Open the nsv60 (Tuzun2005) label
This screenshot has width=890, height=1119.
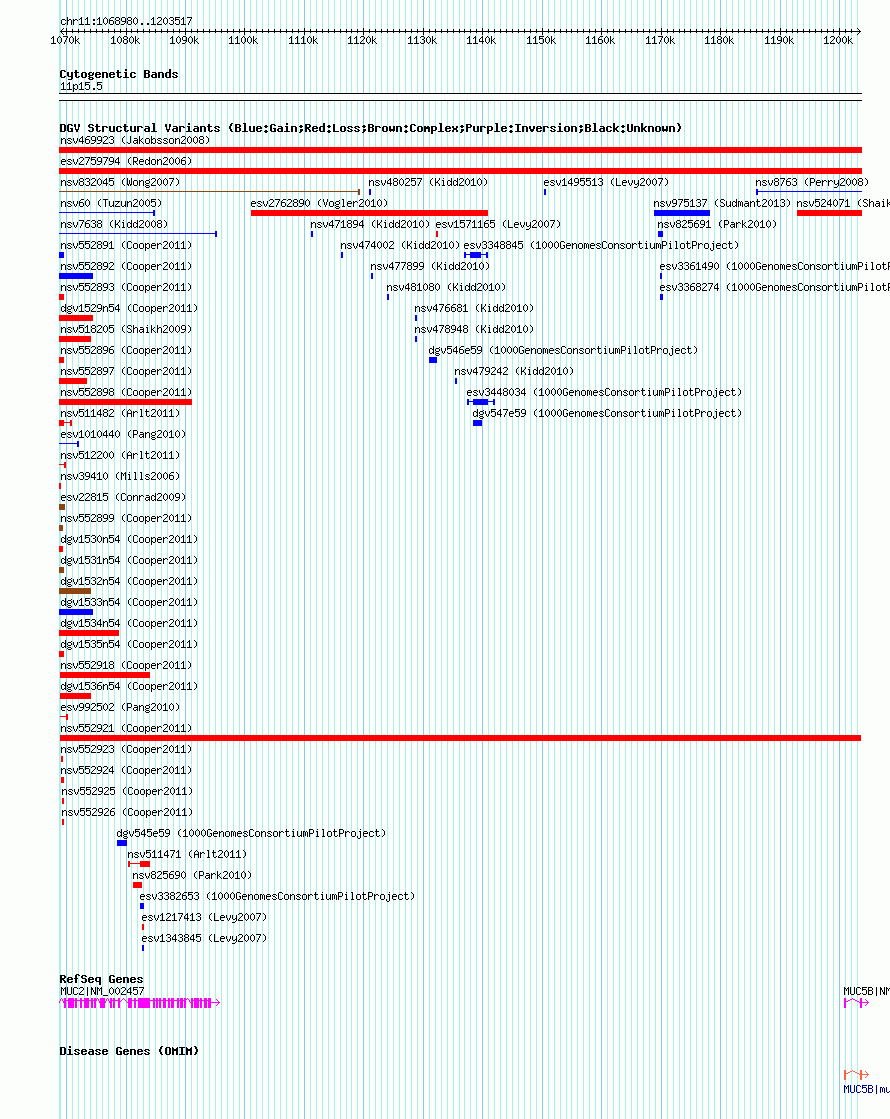[x=111, y=203]
